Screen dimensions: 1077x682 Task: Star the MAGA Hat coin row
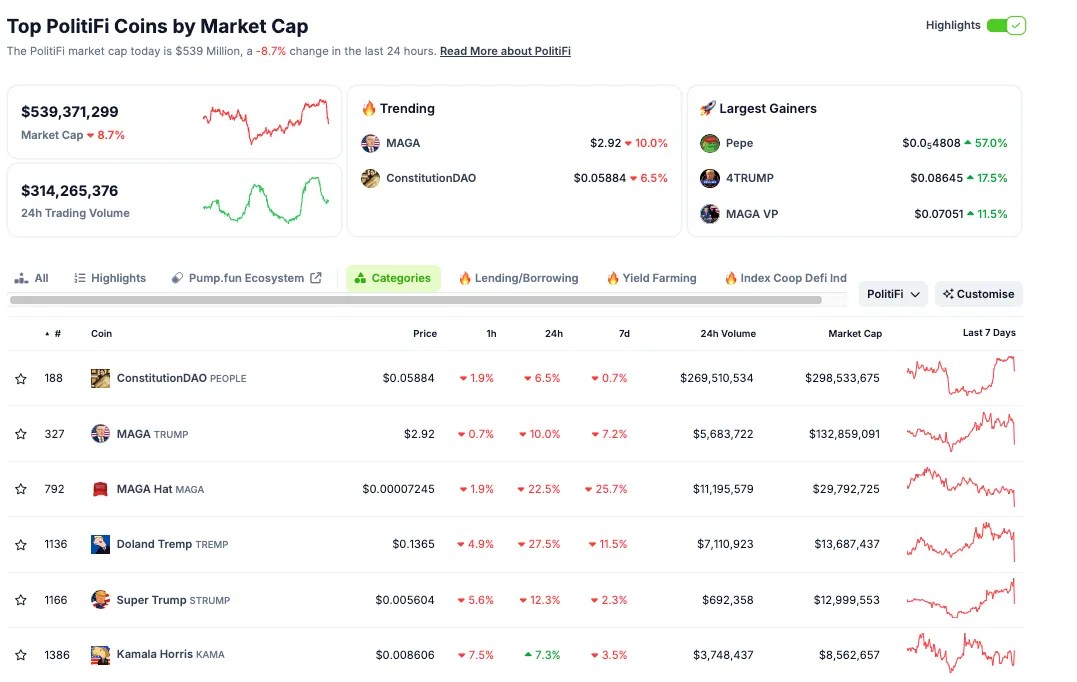[21, 489]
